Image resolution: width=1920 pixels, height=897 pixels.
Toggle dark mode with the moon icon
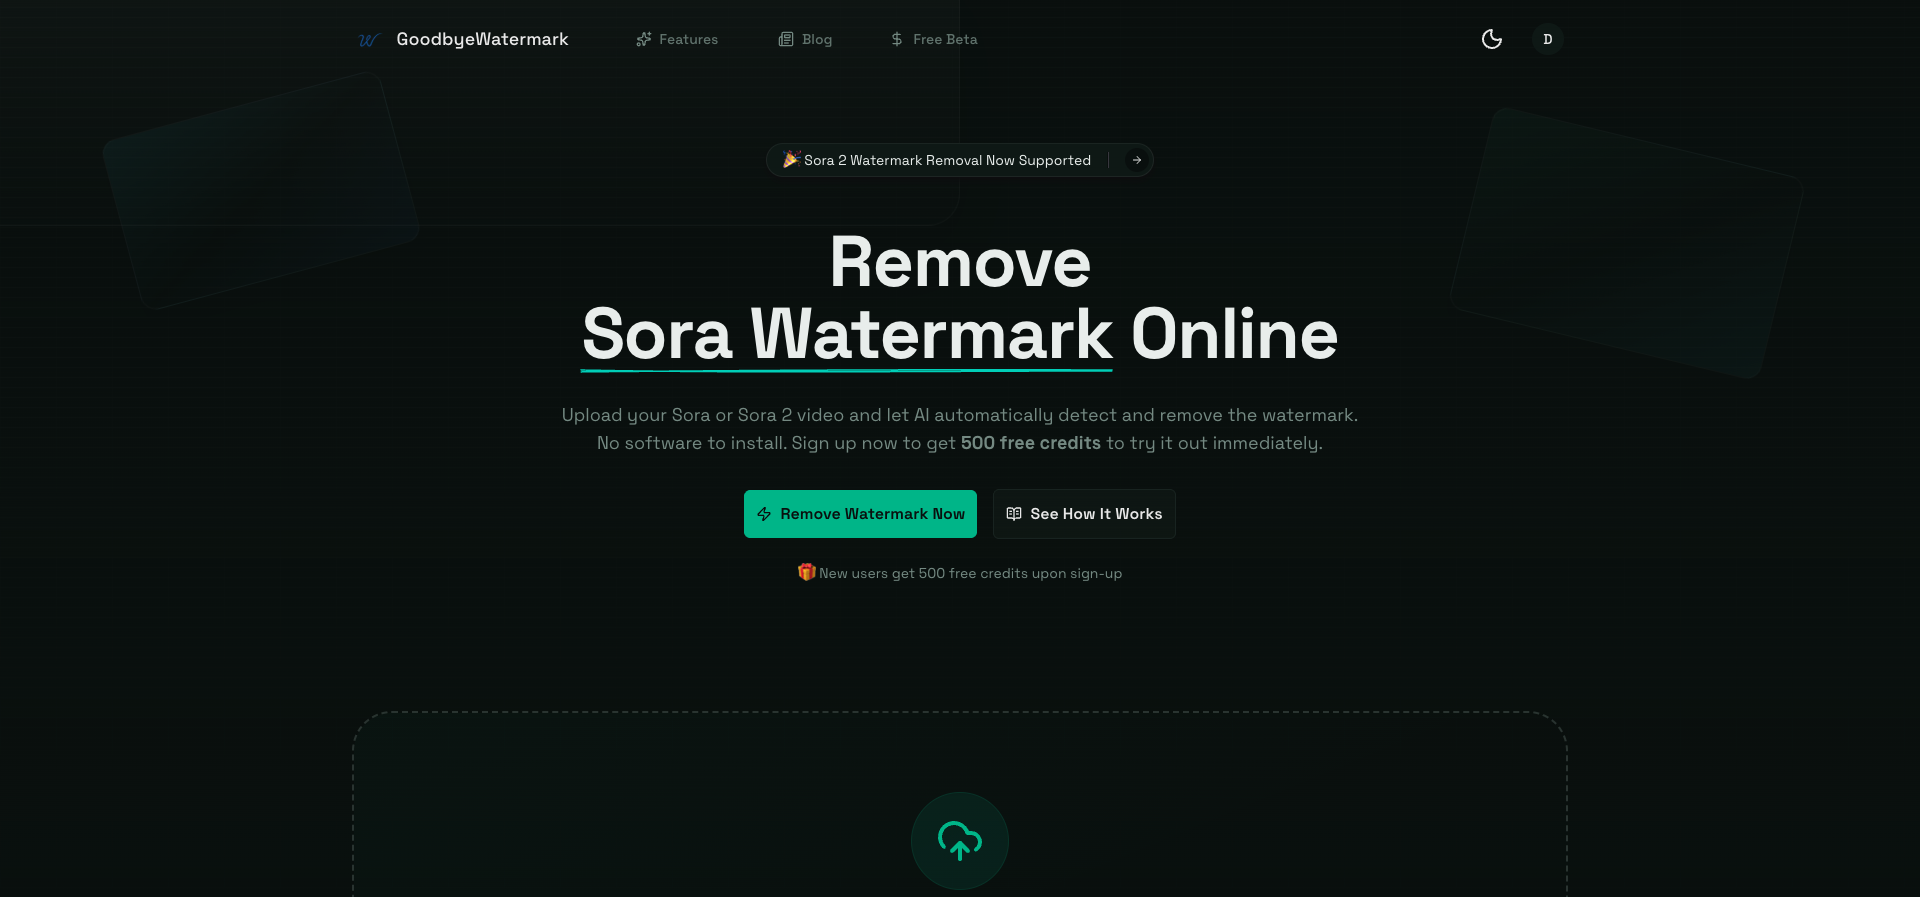[1492, 39]
